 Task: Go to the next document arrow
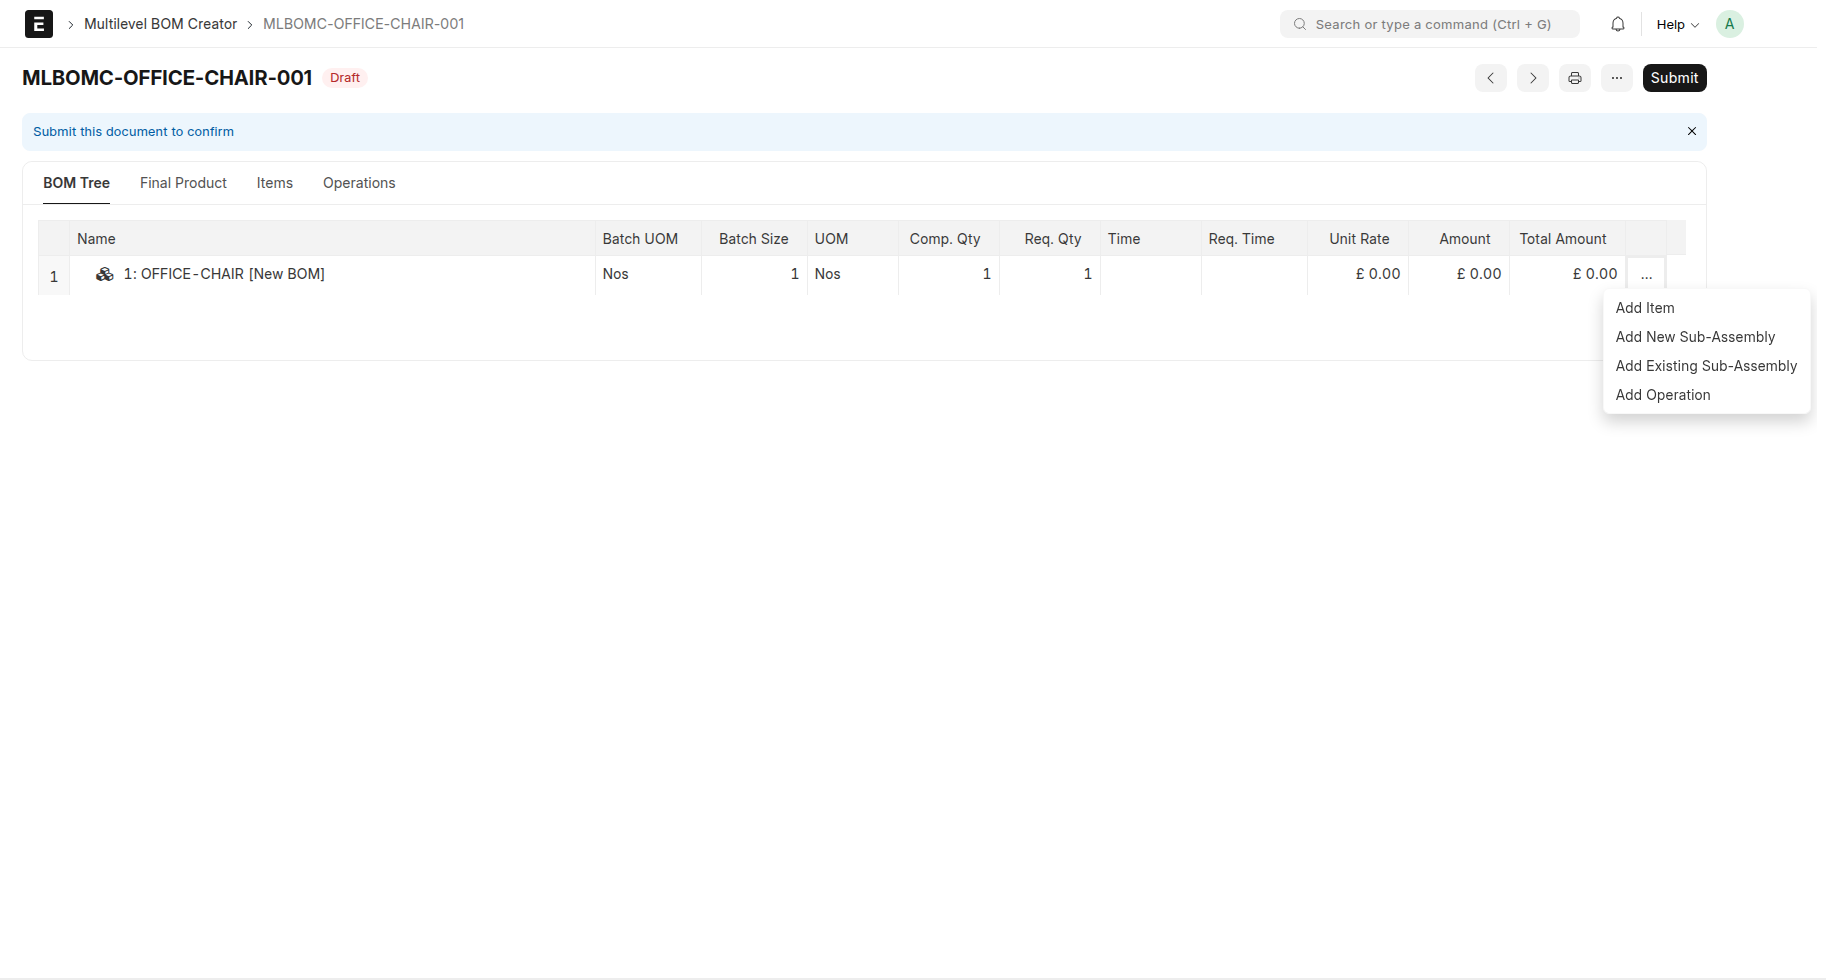[1532, 78]
